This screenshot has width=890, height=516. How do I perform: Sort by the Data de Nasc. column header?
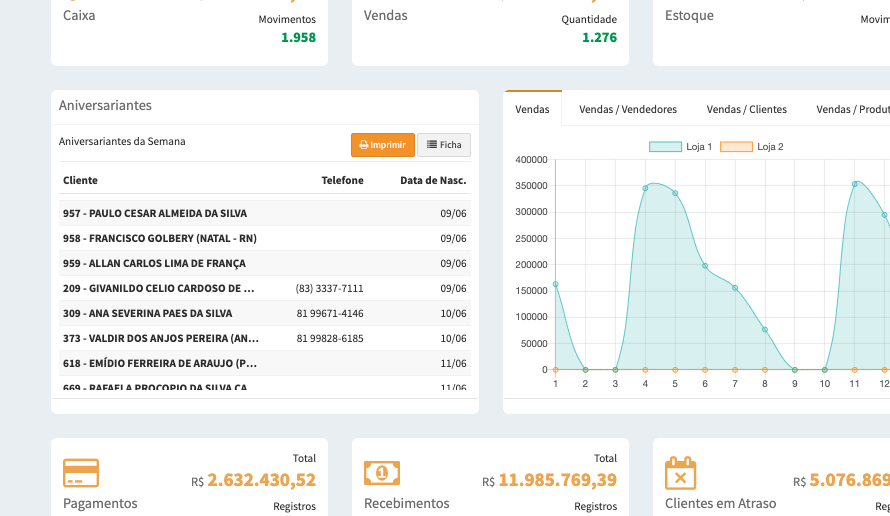433,181
